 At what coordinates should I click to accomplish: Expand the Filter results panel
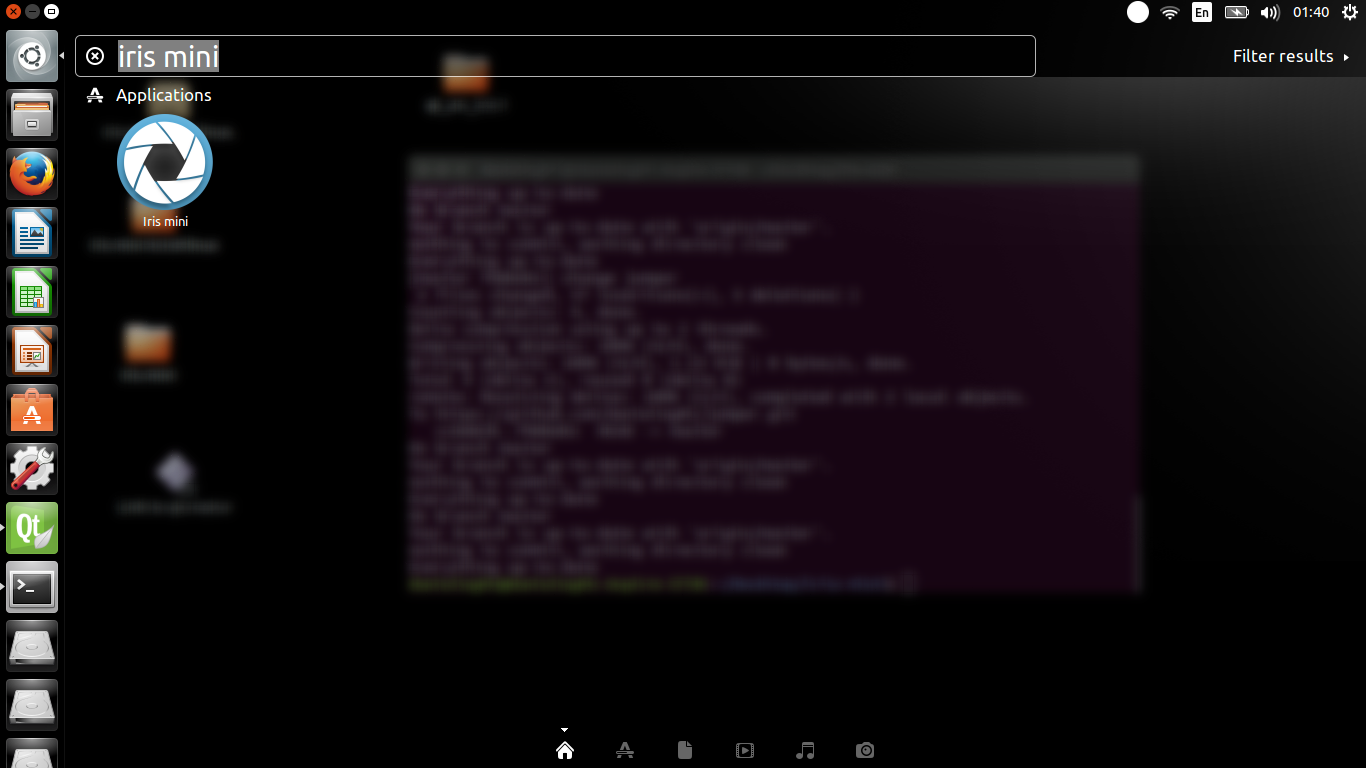(1291, 56)
